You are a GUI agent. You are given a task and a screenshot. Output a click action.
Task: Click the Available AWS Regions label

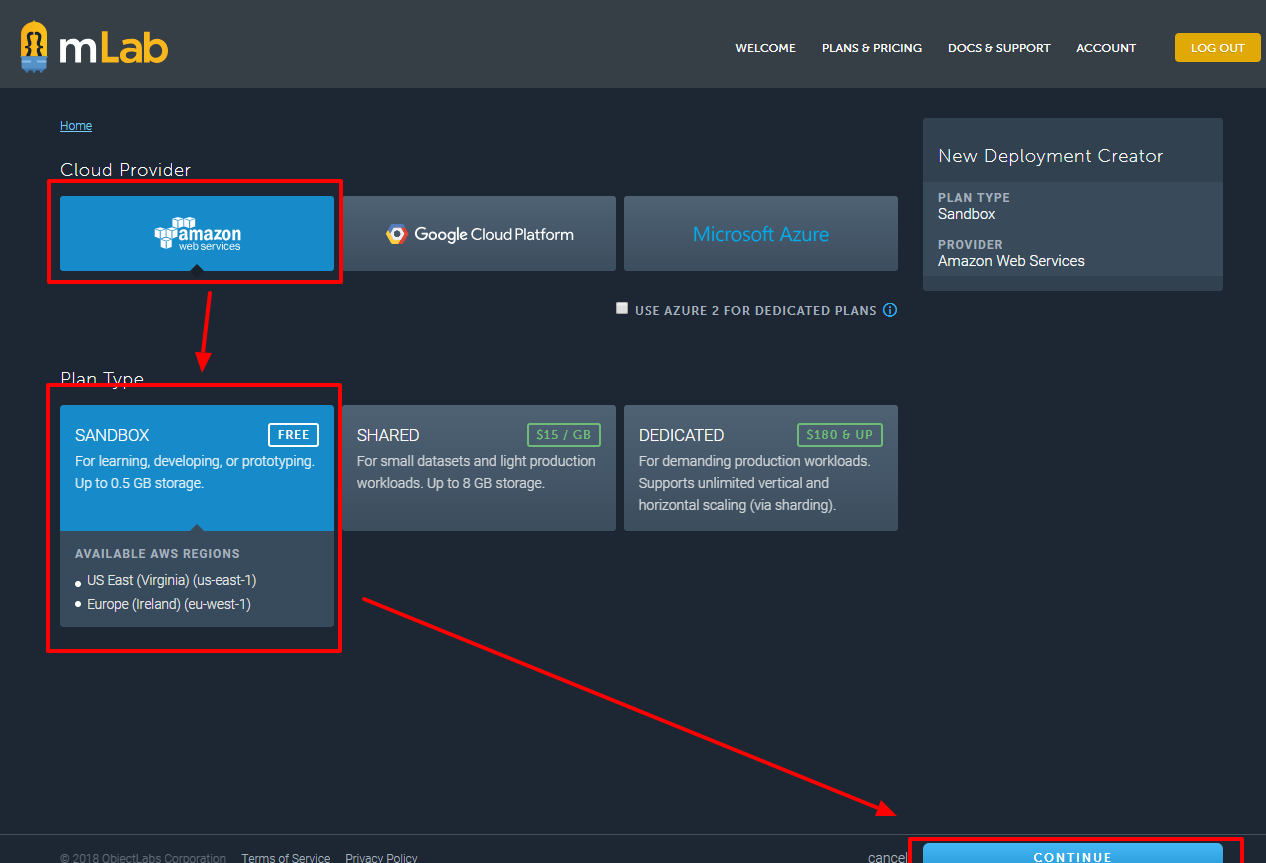point(157,554)
